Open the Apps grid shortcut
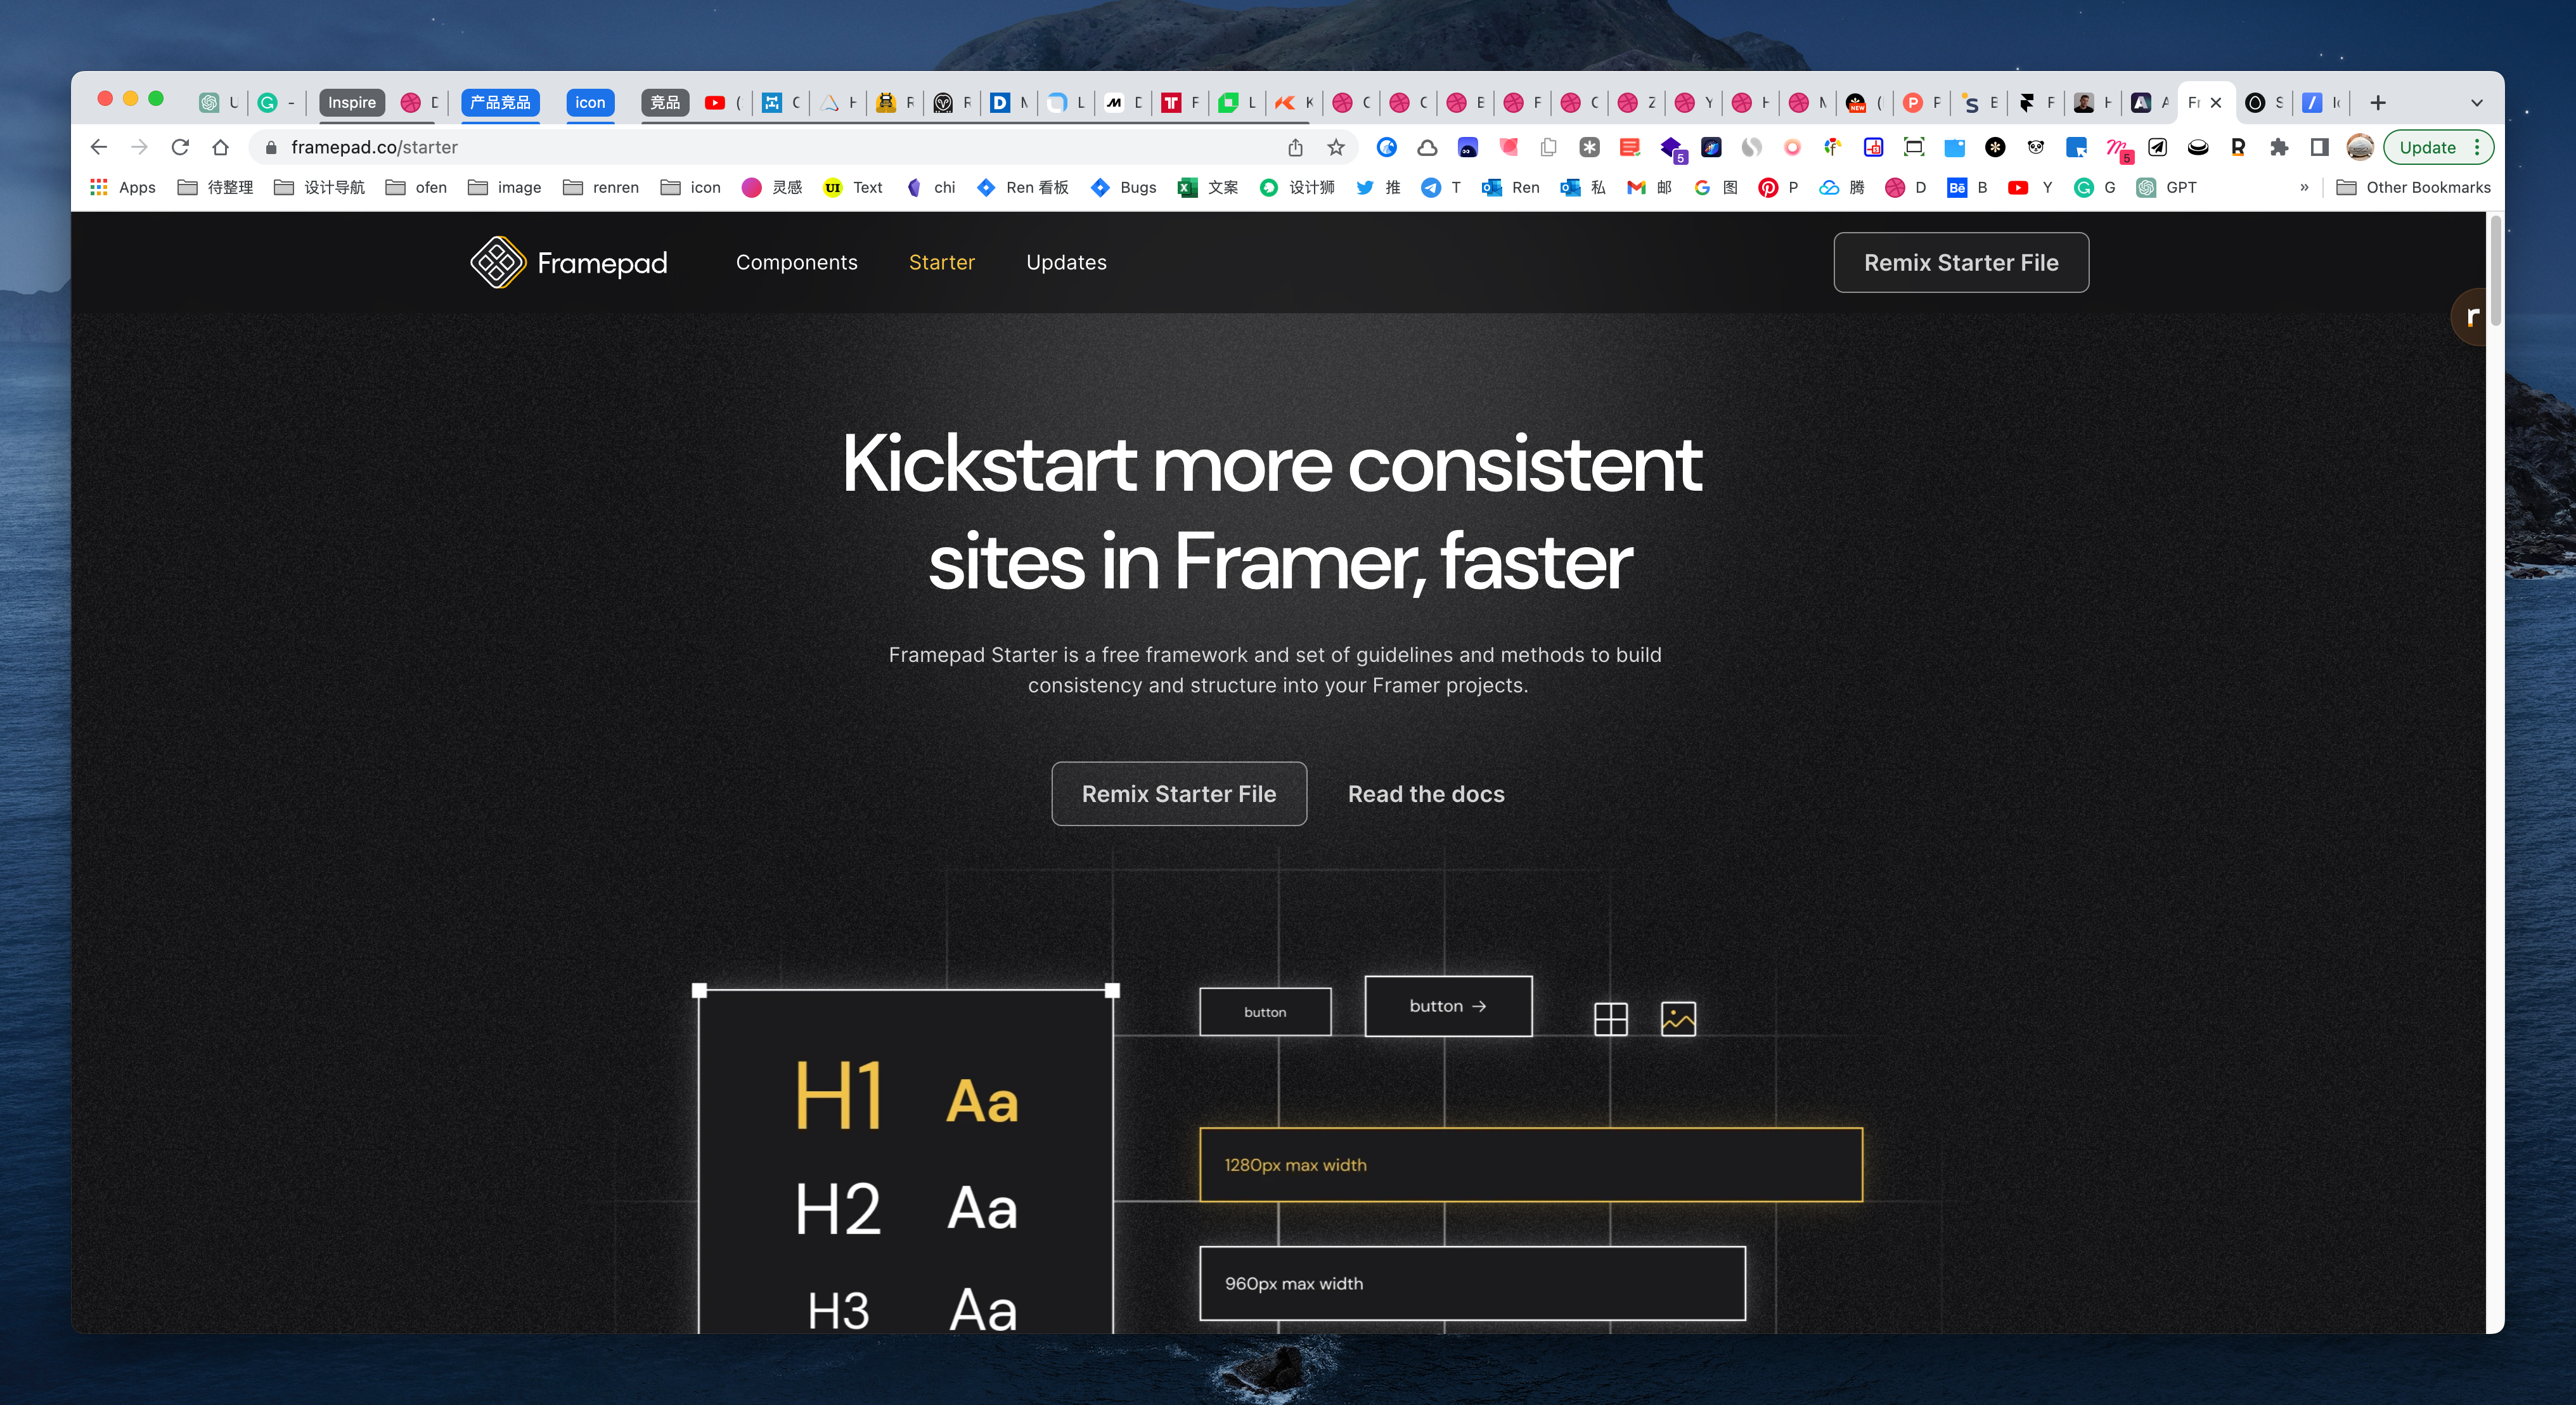 [123, 187]
